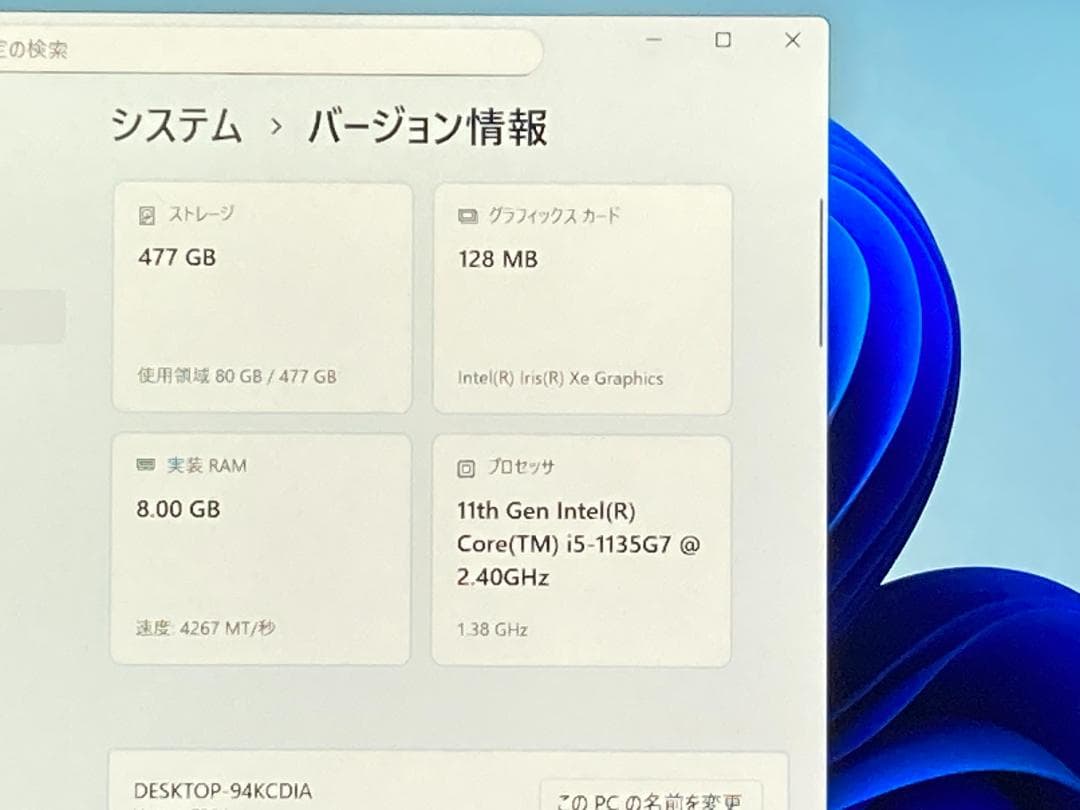1080x810 pixels.
Task: Select the 8.00 GB RAM tile
Action: [262, 547]
